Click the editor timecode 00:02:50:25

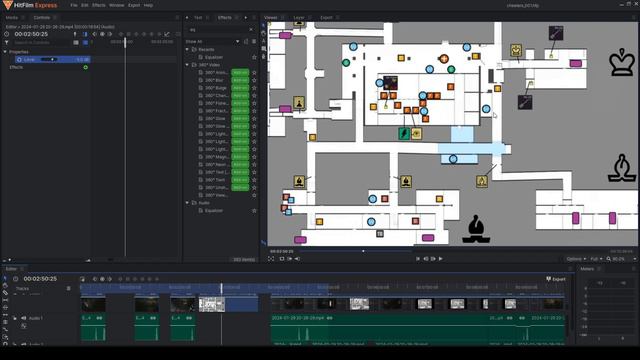(40, 279)
